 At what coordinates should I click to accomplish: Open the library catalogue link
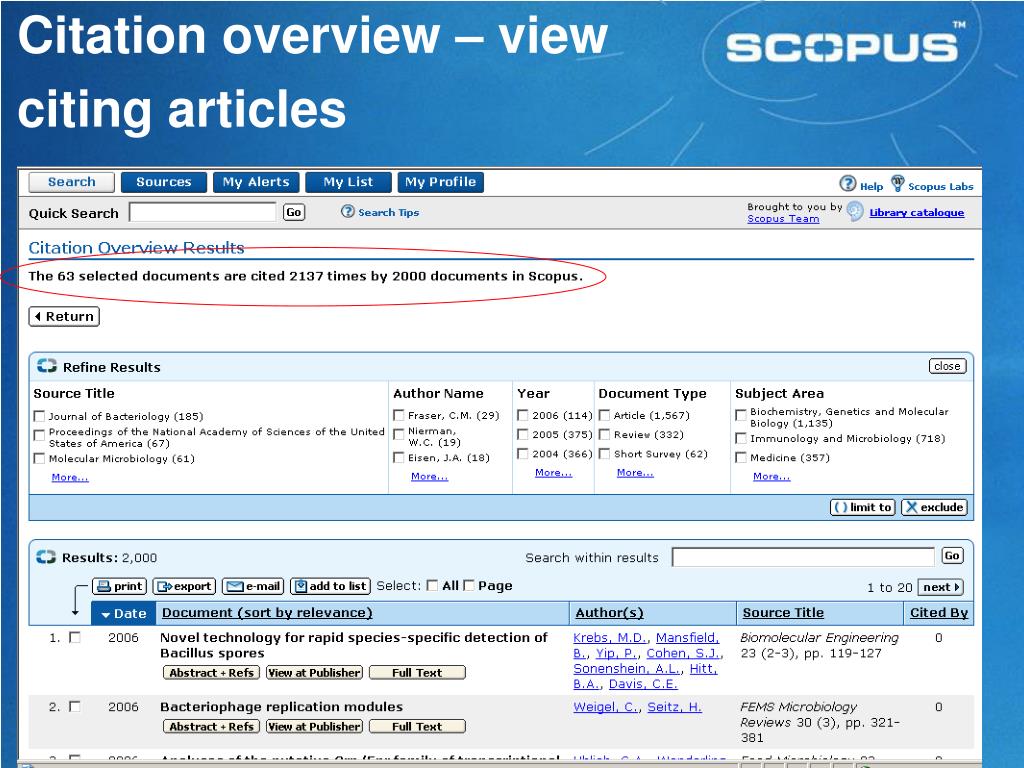tap(916, 212)
